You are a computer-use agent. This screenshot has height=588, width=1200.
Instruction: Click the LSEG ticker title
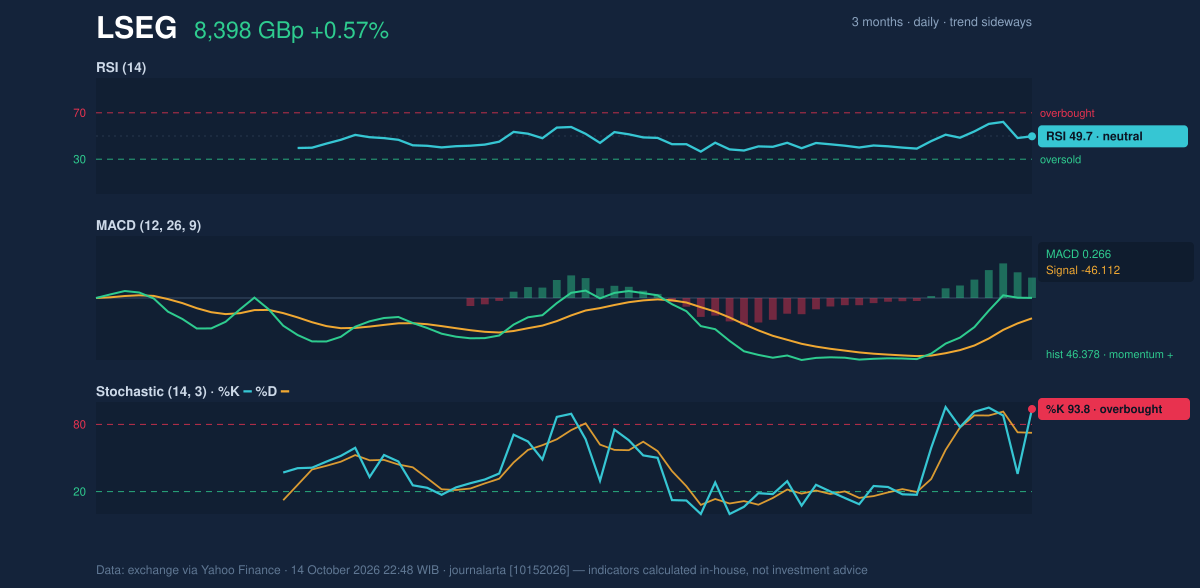point(136,29)
